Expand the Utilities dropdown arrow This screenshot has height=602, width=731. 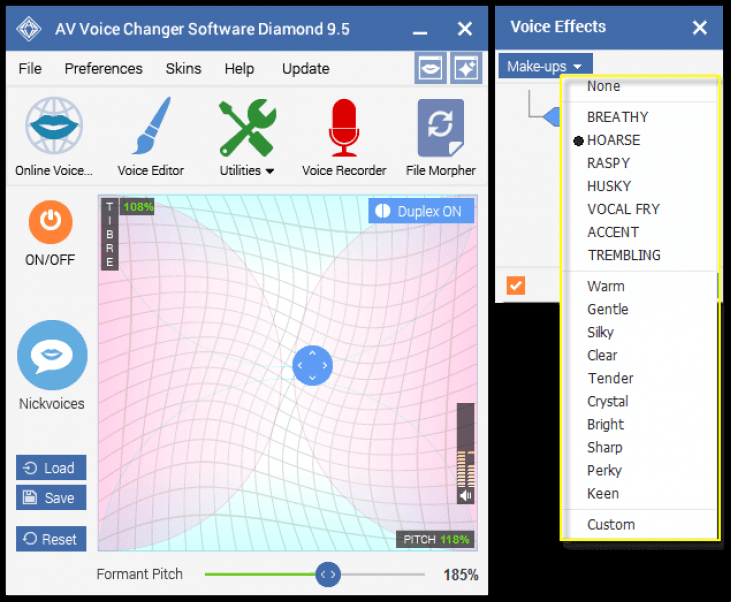[269, 171]
